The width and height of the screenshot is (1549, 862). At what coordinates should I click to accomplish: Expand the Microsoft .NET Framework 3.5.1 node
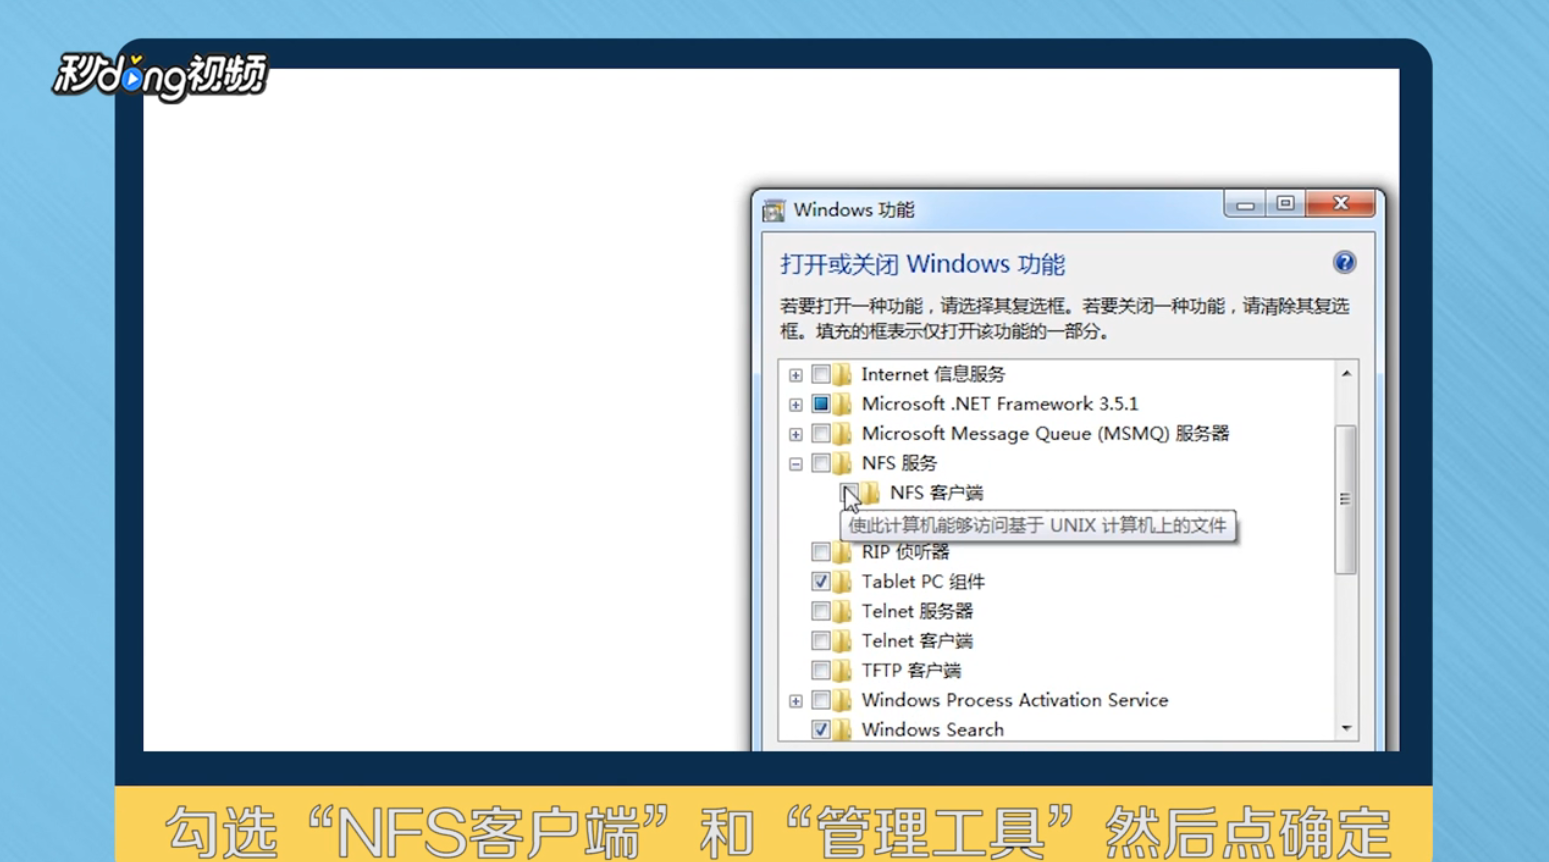click(x=795, y=405)
